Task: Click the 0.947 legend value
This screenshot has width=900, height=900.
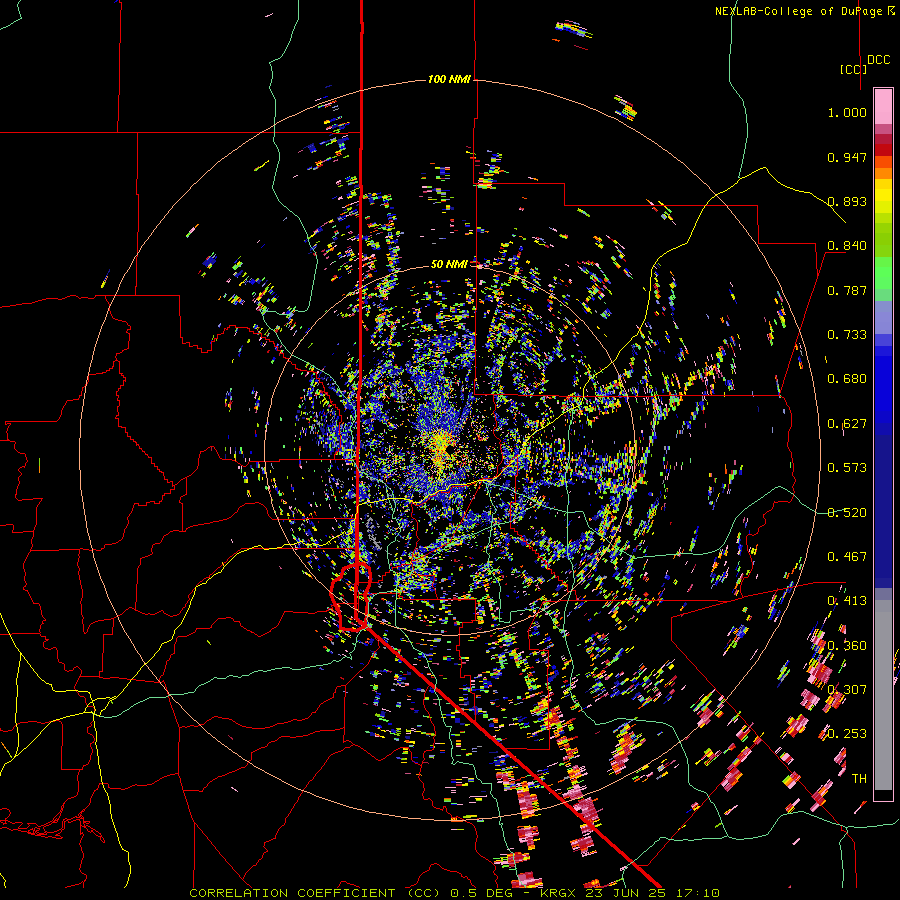Action: (x=847, y=157)
